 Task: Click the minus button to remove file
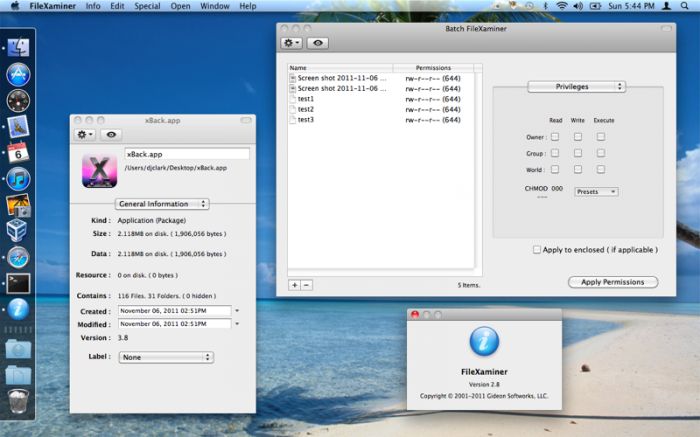[307, 285]
